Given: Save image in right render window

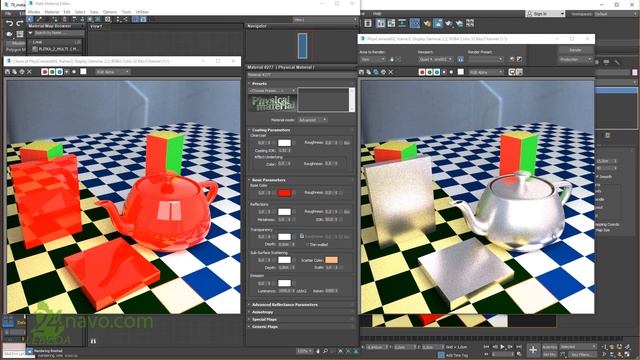Looking at the screenshot, I should pyautogui.click(x=362, y=72).
